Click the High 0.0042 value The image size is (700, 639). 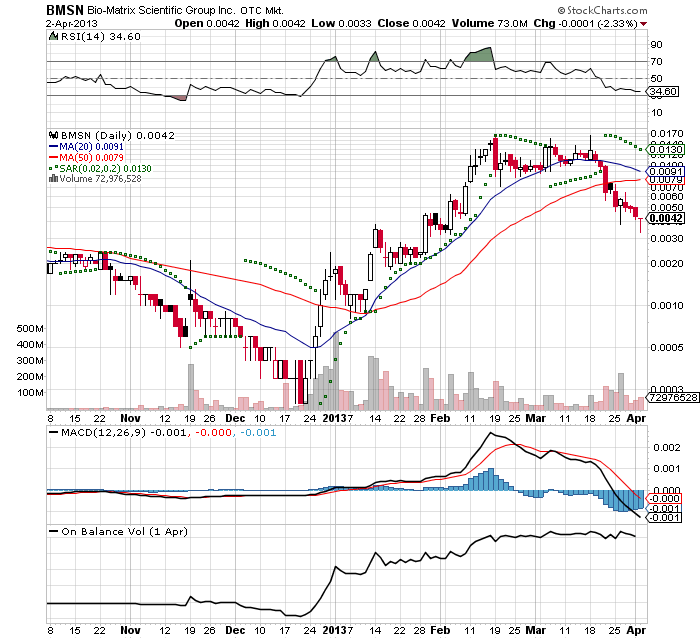(275, 24)
